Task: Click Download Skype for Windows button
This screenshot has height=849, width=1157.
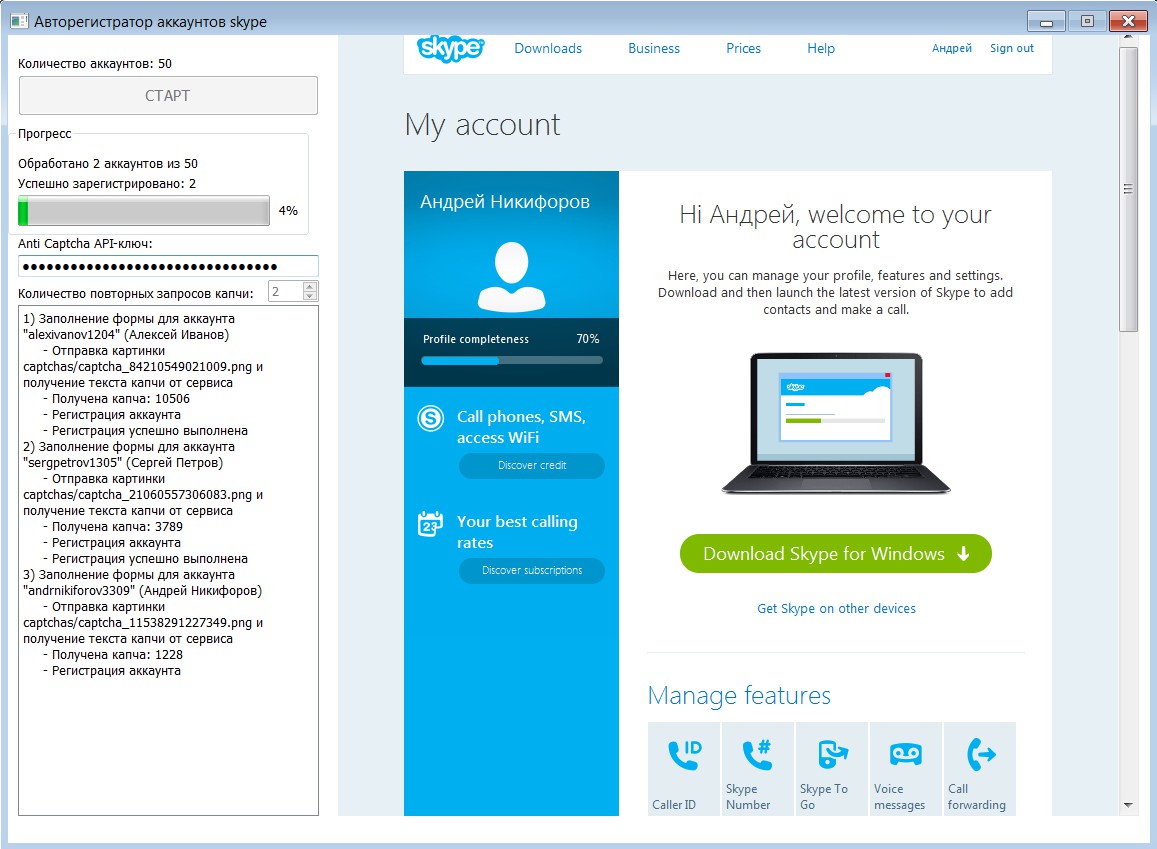Action: click(x=835, y=553)
